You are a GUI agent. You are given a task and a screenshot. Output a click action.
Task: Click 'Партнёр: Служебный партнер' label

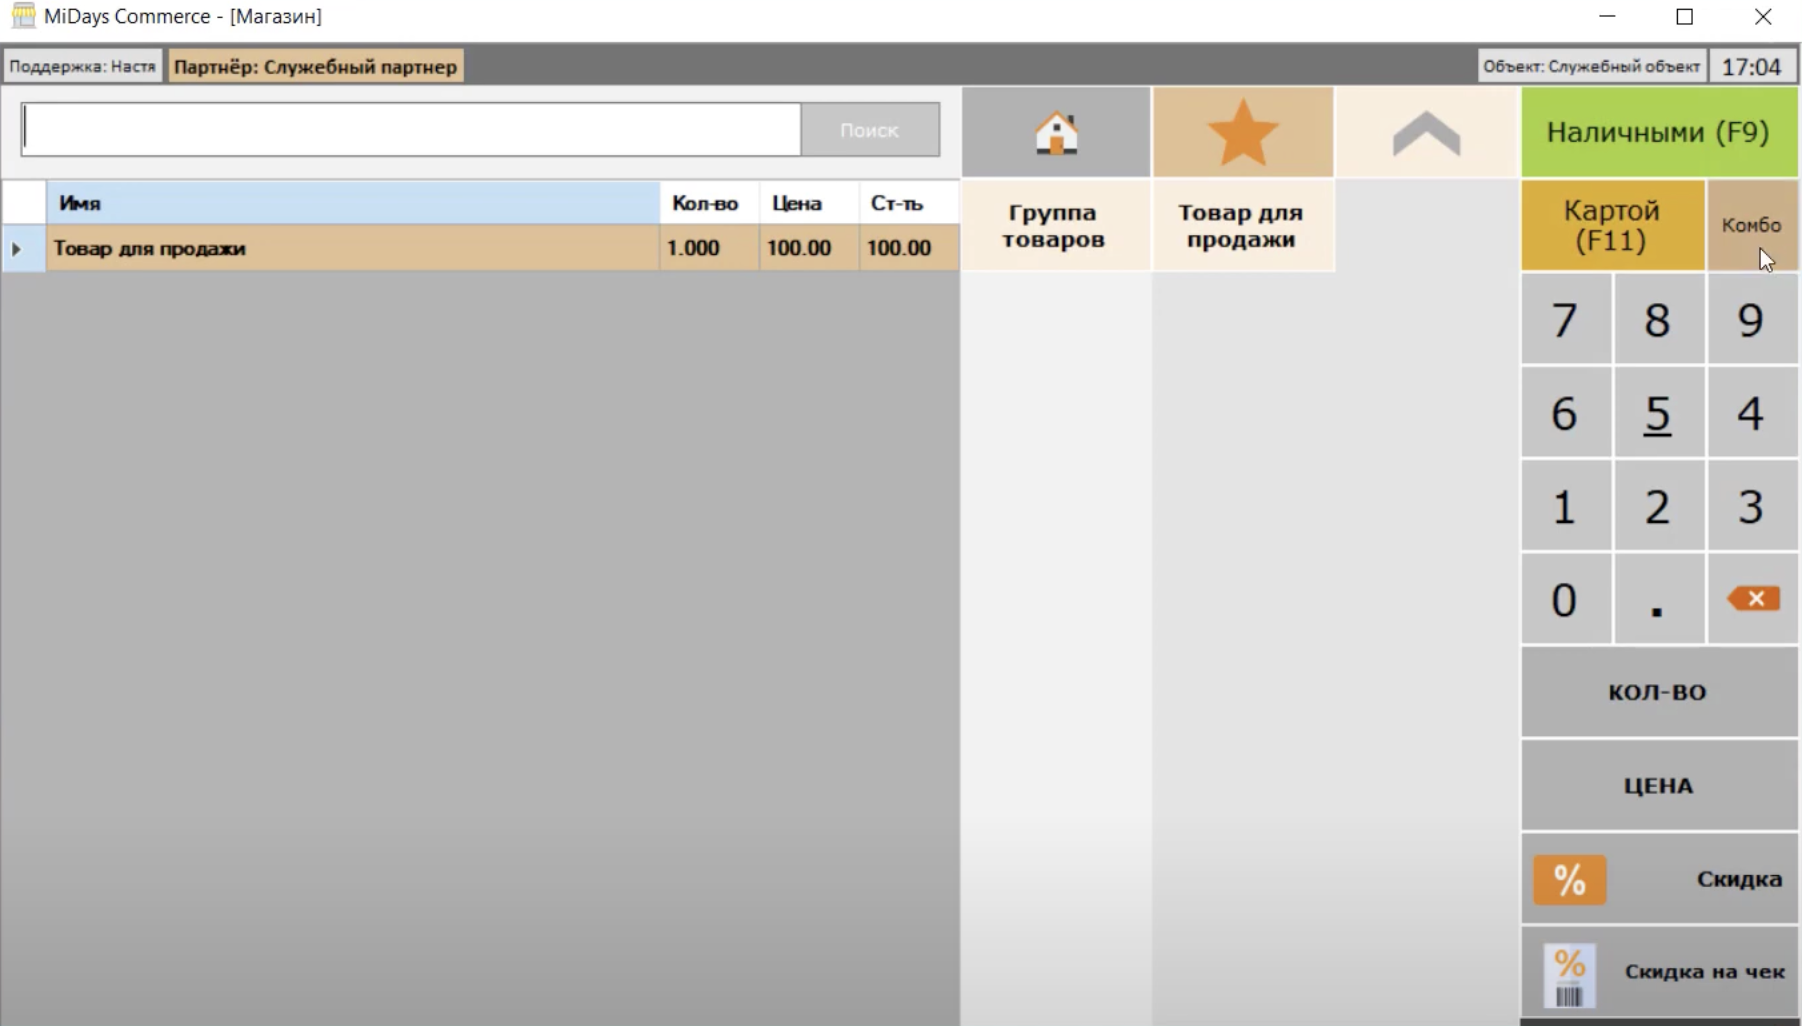[x=315, y=66]
